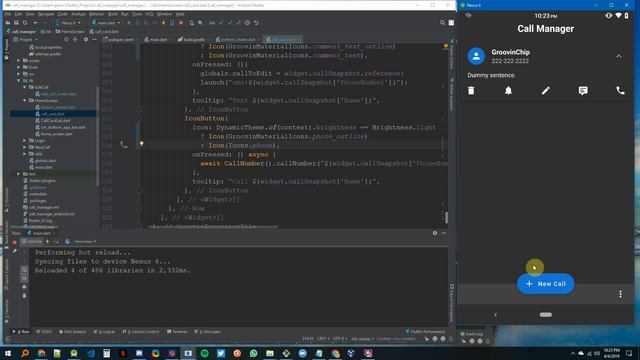Click the toolbar back navigation arrow
Image resolution: width=640 pixels, height=360 pixels.
coord(36,23)
